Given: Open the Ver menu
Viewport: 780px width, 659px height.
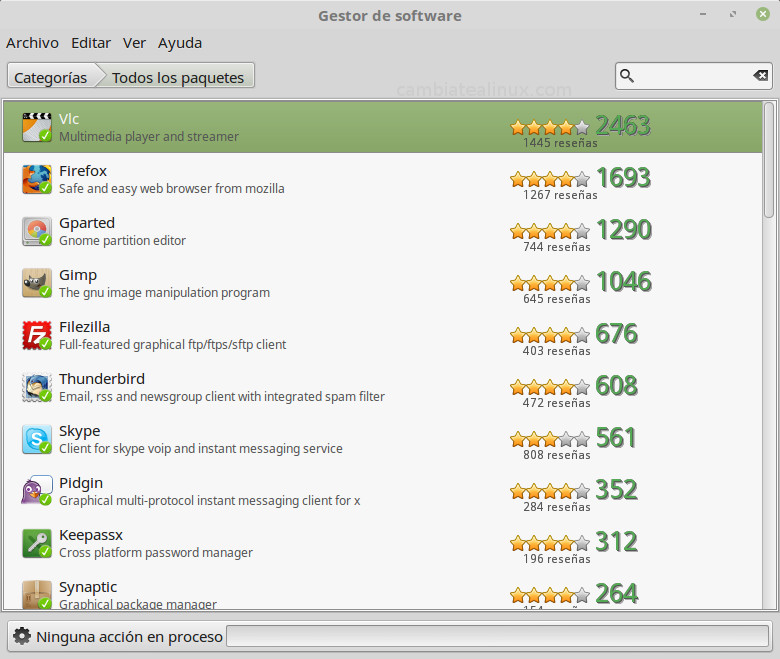Looking at the screenshot, I should pyautogui.click(x=134, y=43).
